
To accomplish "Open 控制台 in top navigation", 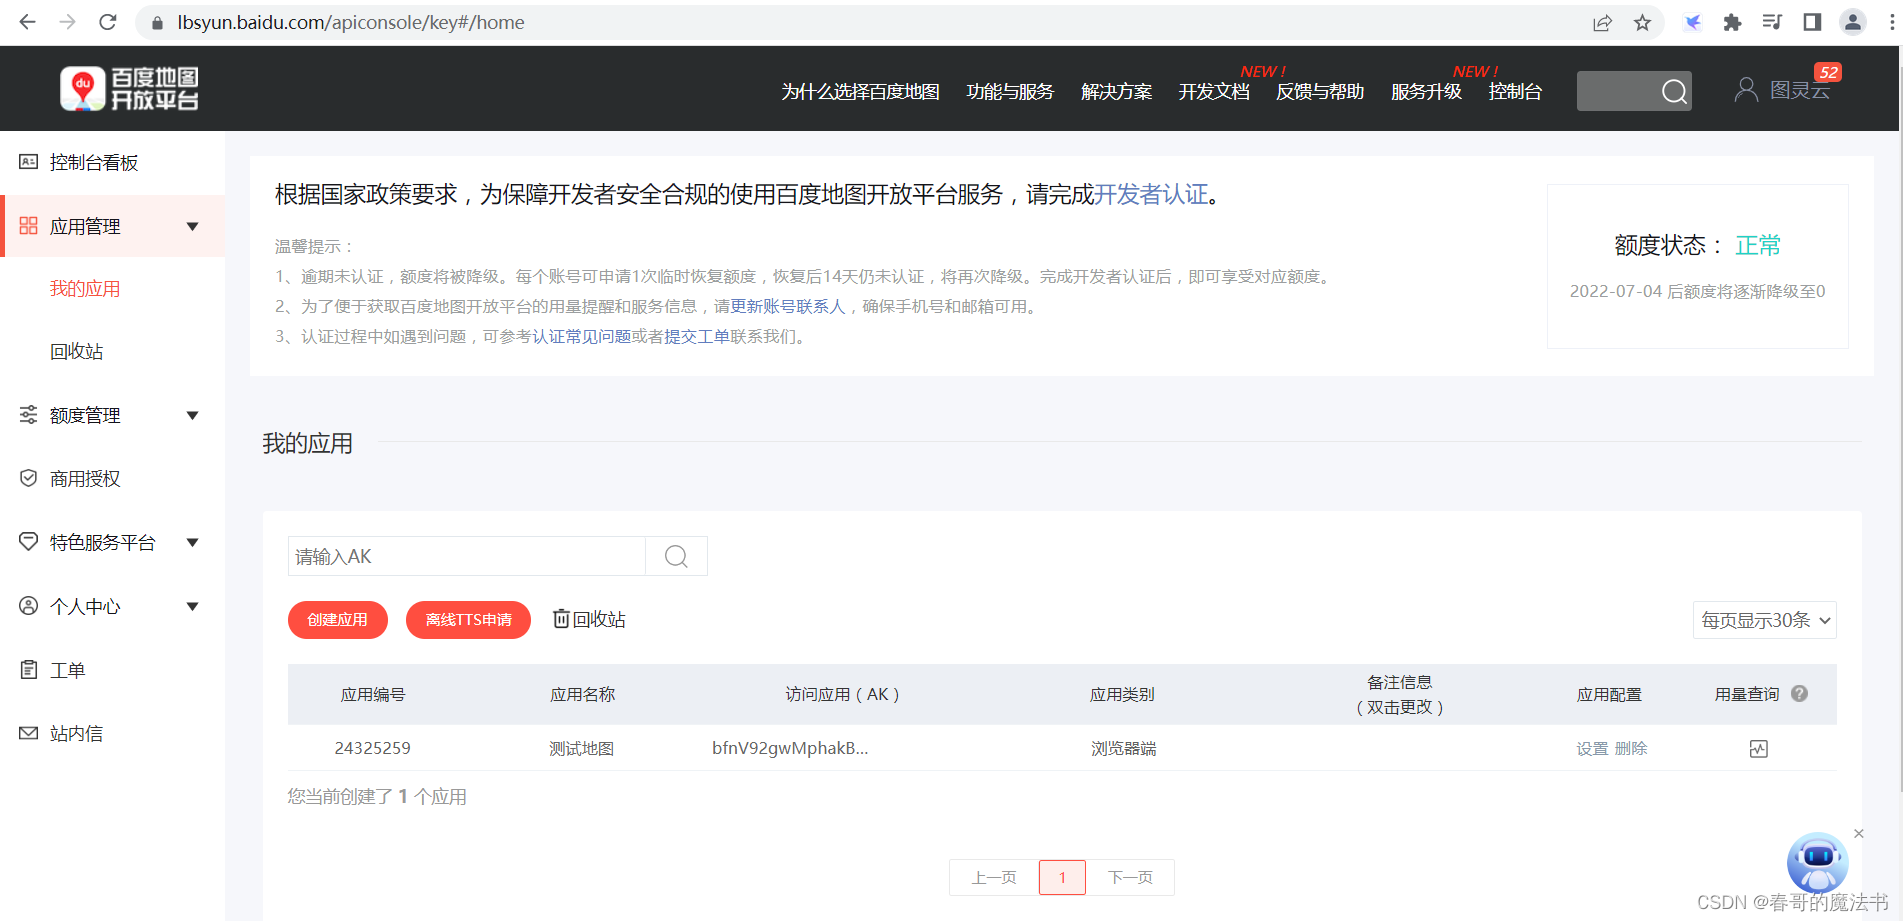I will 1515,92.
